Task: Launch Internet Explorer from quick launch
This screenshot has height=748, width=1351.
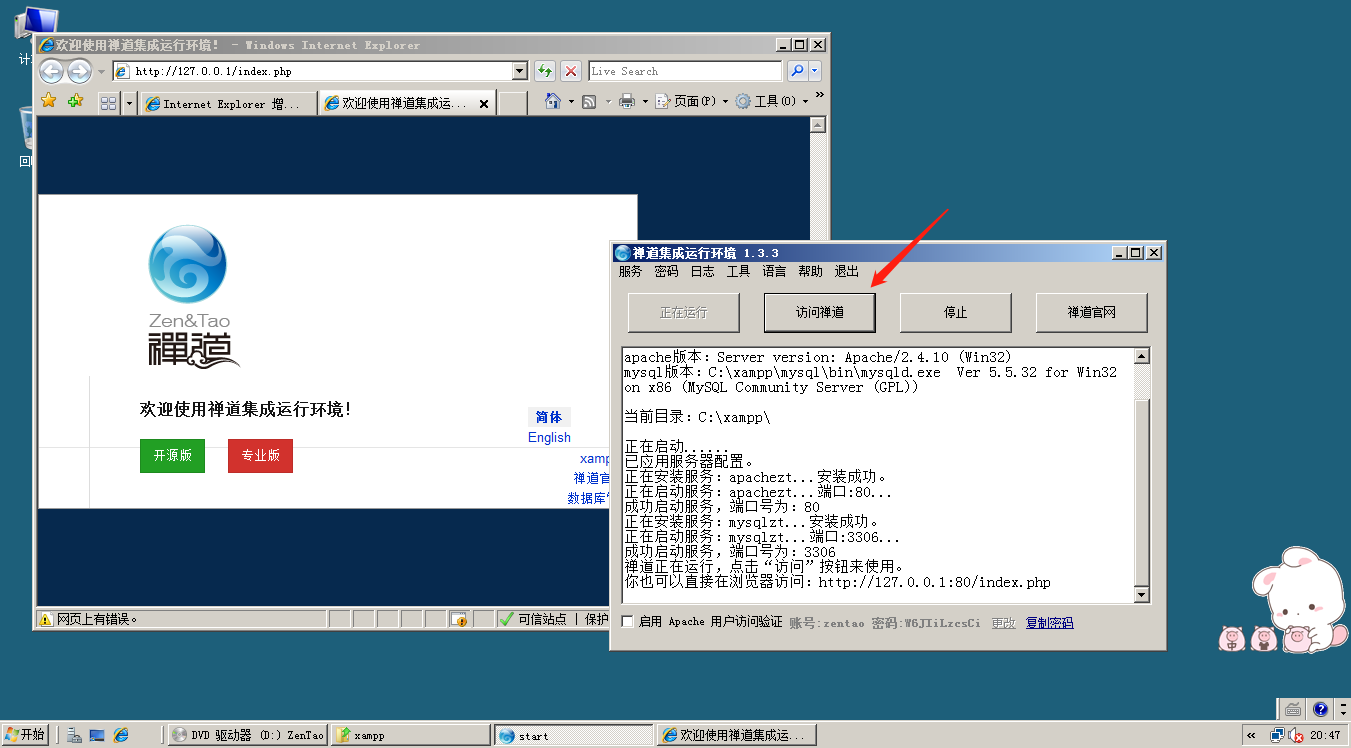Action: (x=121, y=735)
